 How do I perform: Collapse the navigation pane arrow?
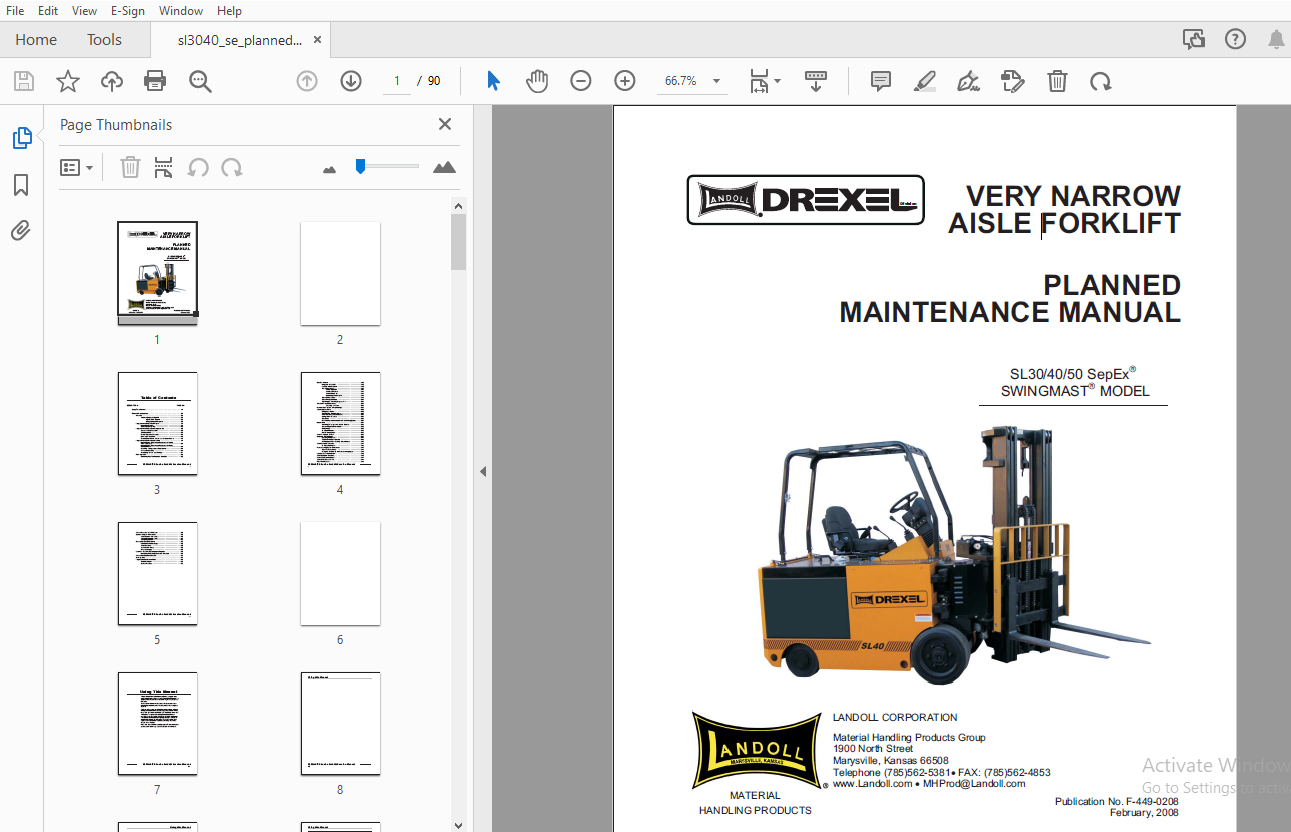pos(483,471)
